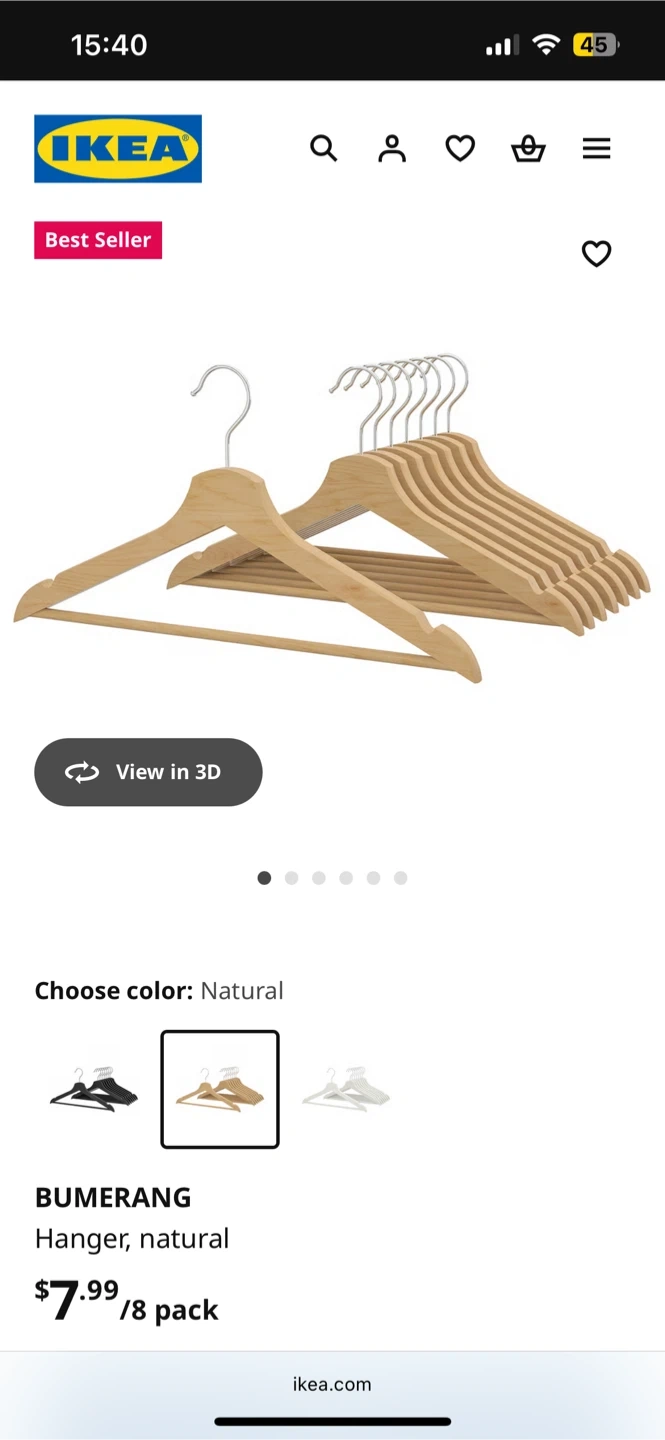The width and height of the screenshot is (665, 1440).
Task: Open the hamburger menu
Action: tap(596, 149)
